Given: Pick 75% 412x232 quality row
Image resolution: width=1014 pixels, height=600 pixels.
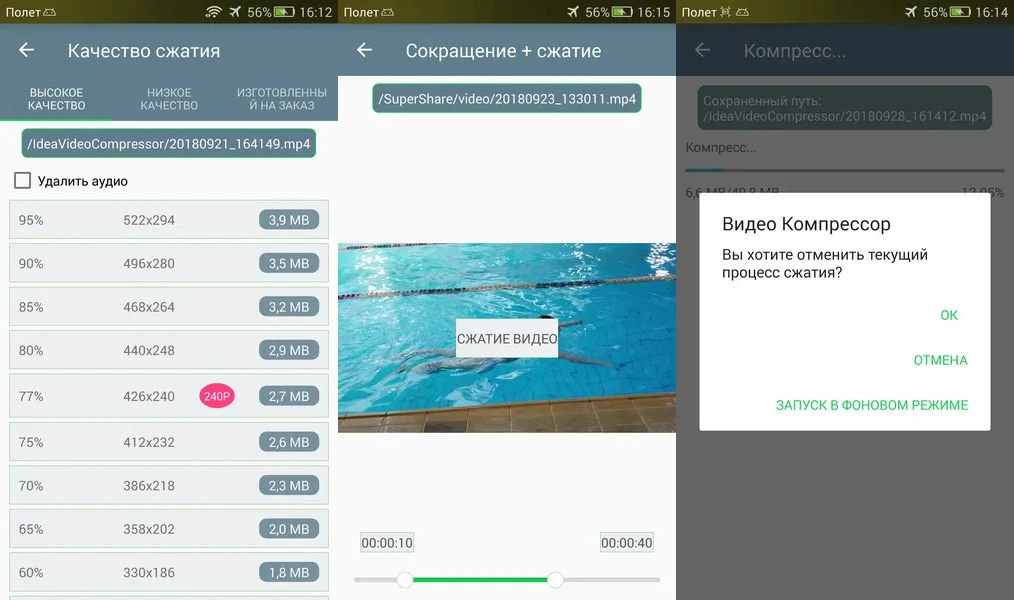Looking at the screenshot, I should pos(169,442).
